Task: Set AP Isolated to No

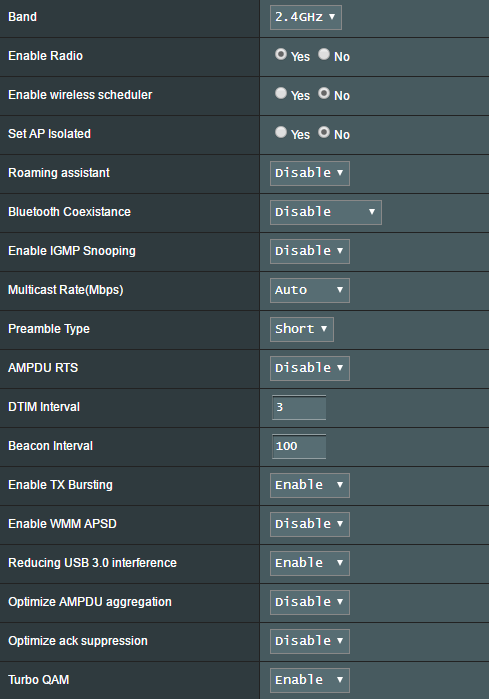Action: point(324,132)
